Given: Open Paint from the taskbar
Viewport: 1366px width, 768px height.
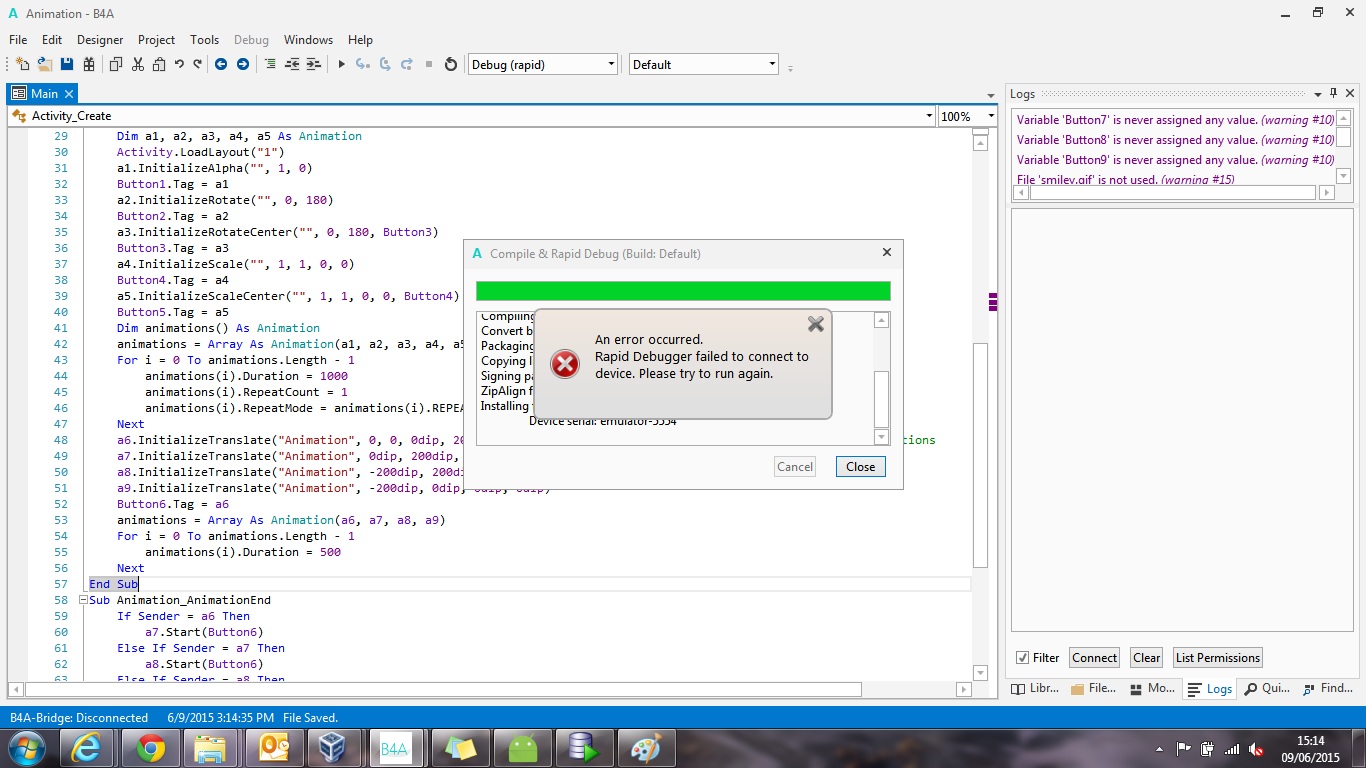Looking at the screenshot, I should pyautogui.click(x=647, y=748).
